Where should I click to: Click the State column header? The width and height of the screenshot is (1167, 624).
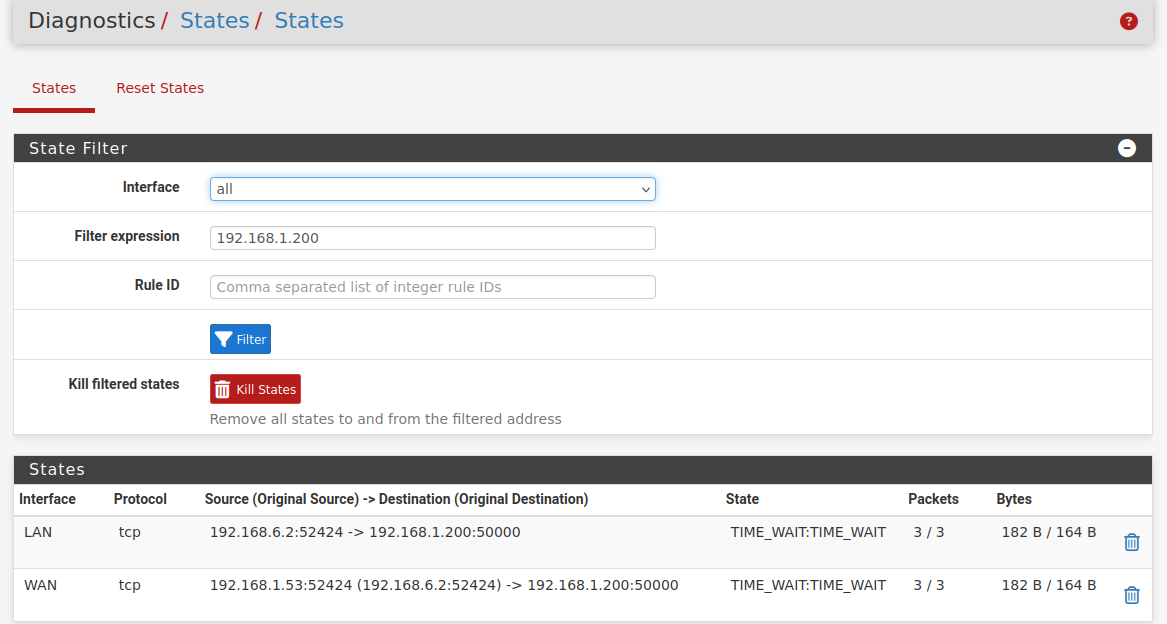[x=742, y=499]
